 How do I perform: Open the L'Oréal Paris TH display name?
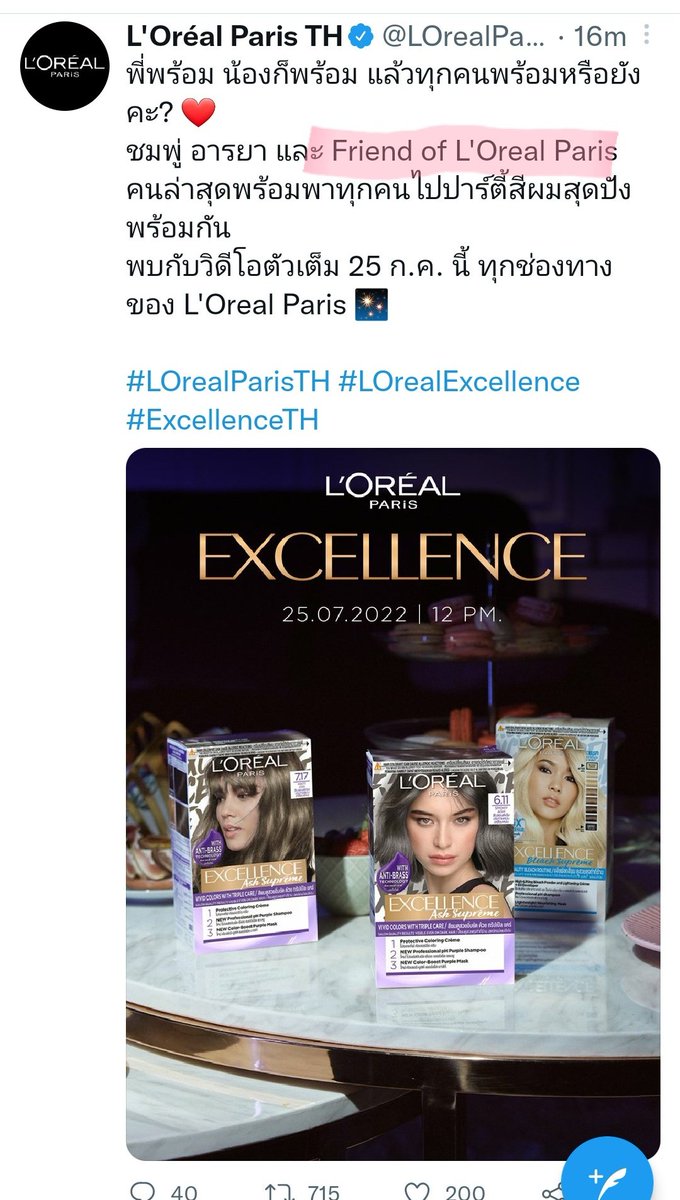tap(234, 38)
